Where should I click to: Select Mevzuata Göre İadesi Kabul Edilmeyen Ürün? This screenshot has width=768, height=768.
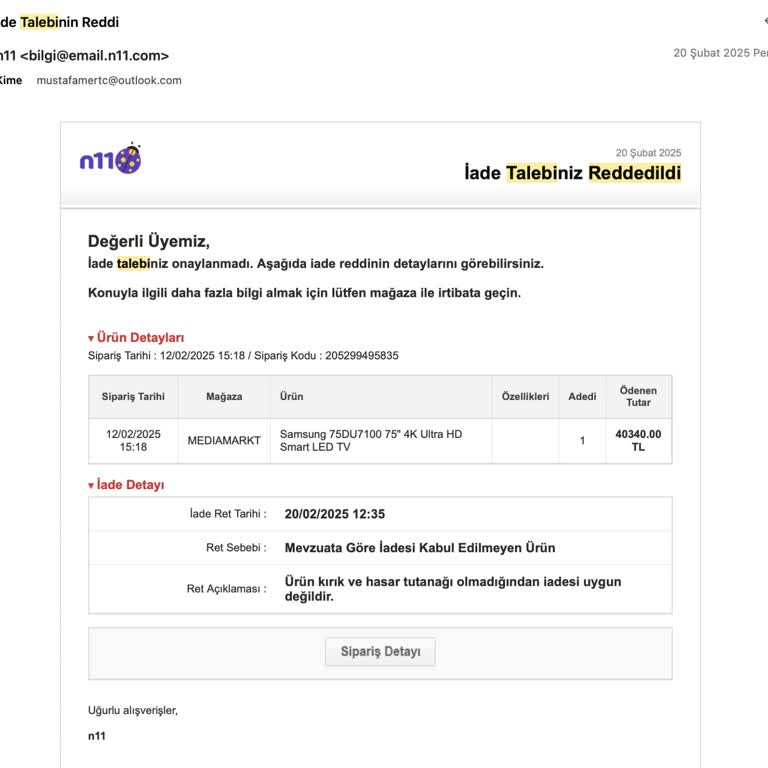tap(420, 548)
